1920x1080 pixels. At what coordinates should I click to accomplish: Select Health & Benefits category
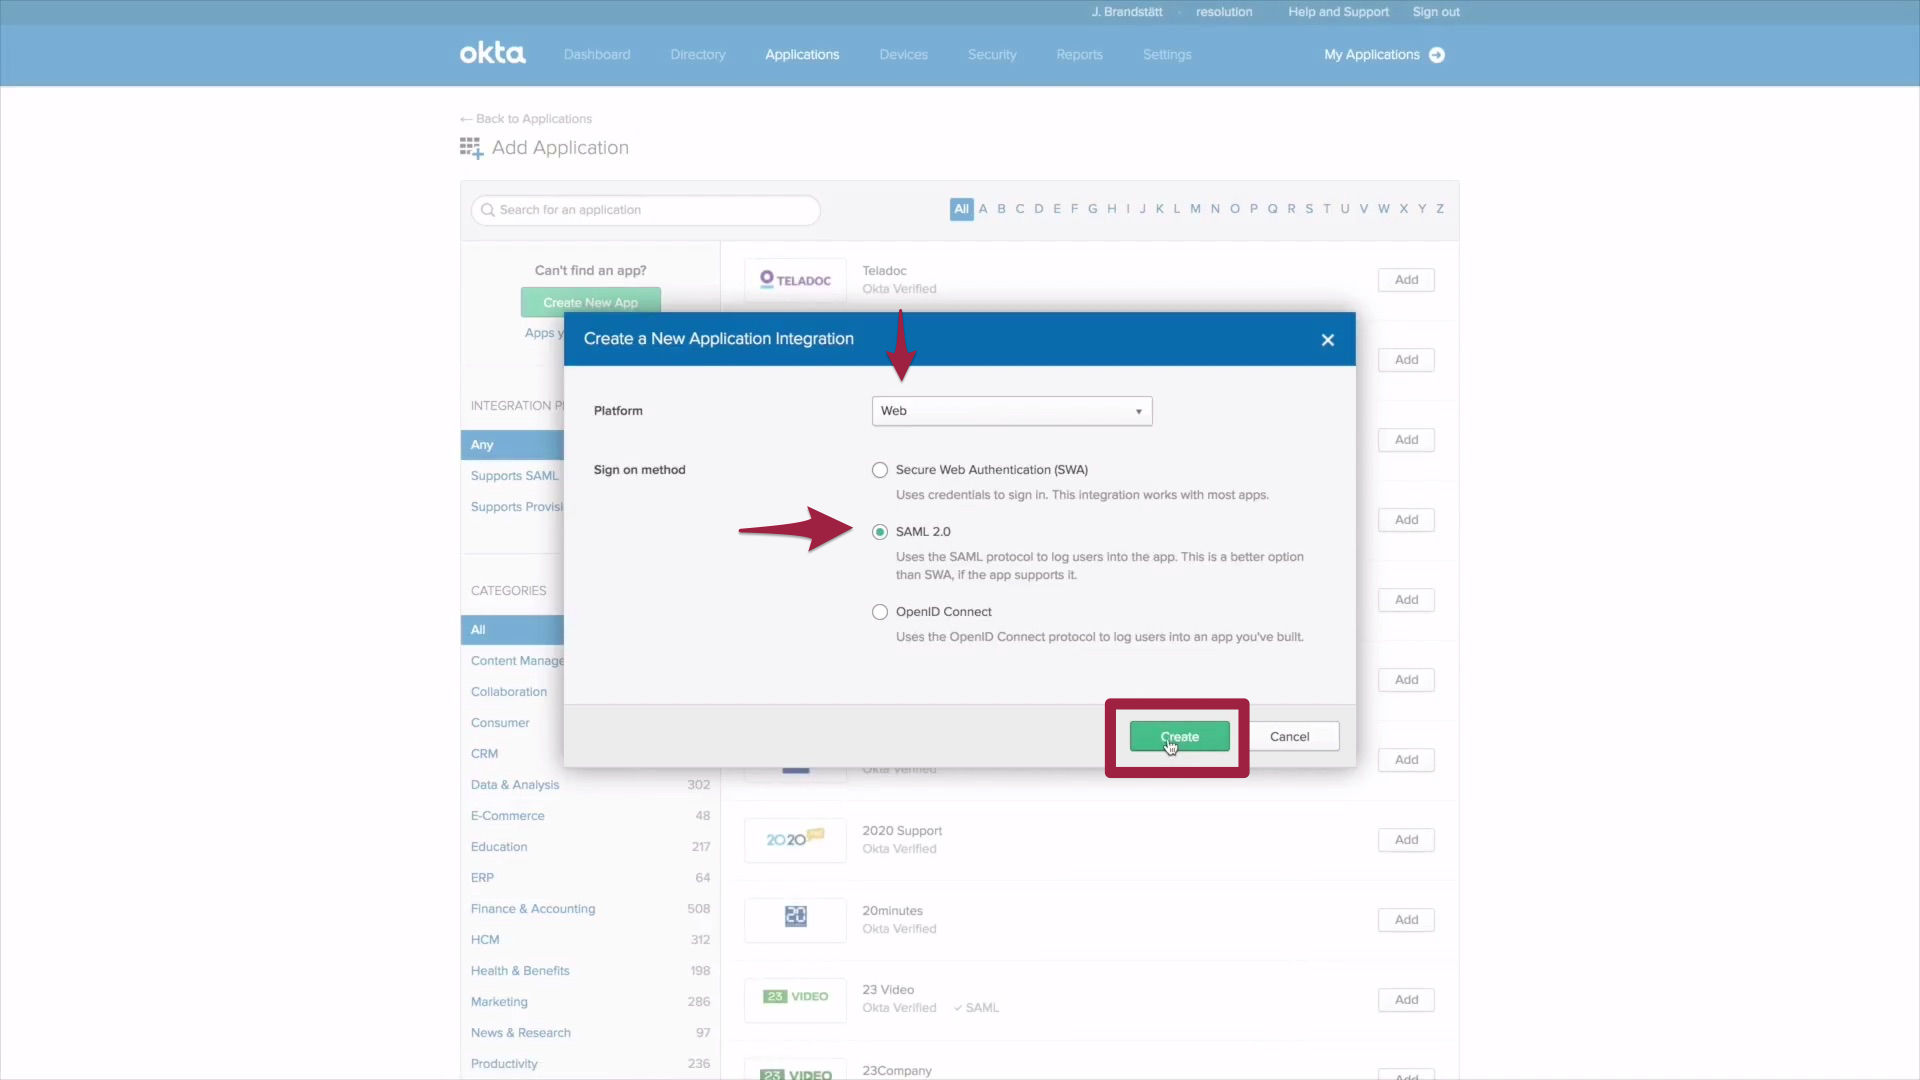pyautogui.click(x=520, y=971)
